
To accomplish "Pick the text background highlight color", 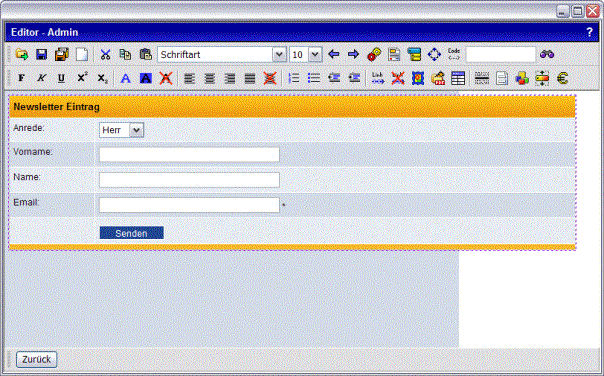I will coord(145,78).
